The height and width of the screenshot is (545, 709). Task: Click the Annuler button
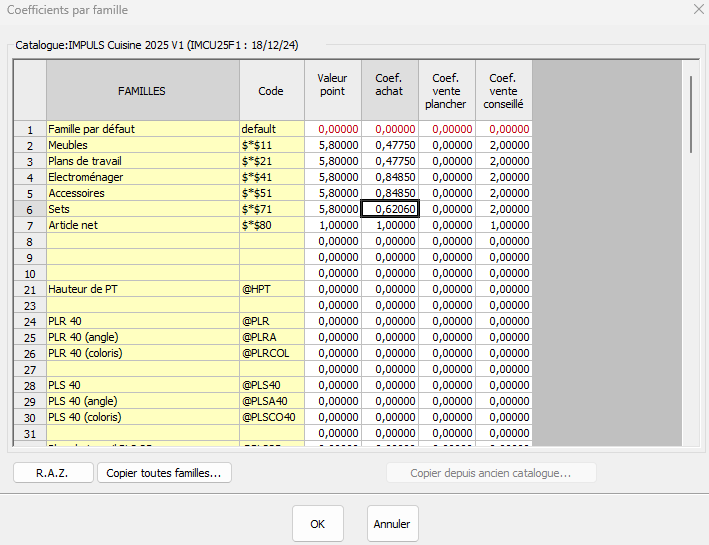[392, 524]
